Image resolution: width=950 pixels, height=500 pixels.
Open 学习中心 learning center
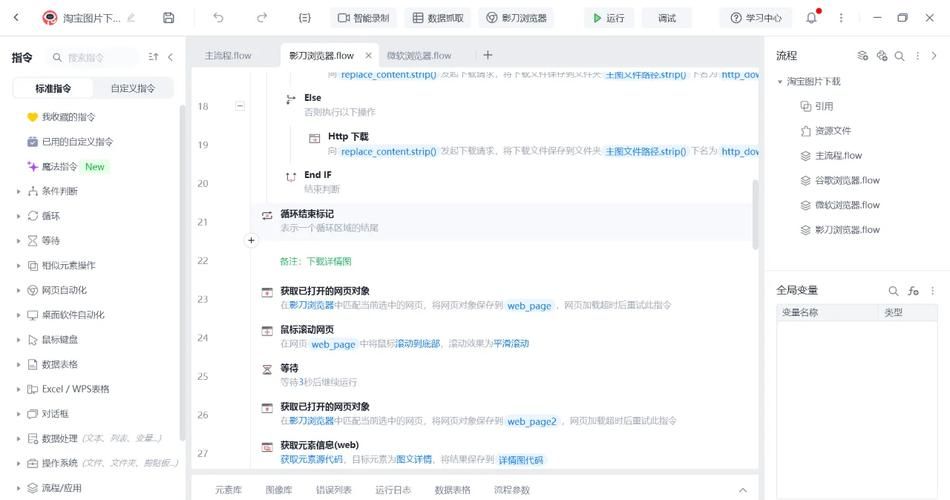pos(756,18)
